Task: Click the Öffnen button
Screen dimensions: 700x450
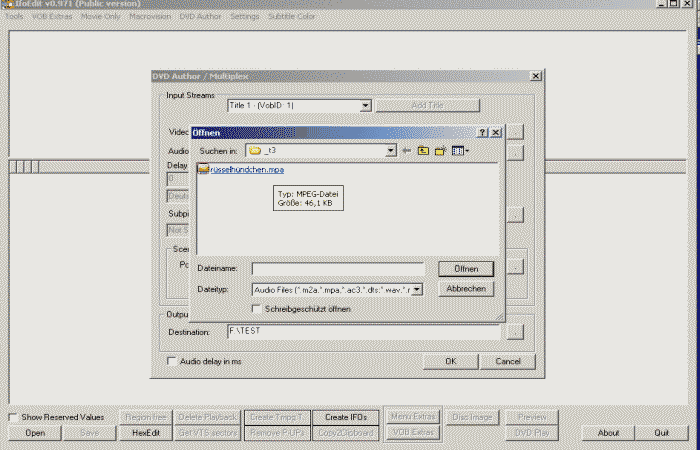Action: click(x=465, y=269)
